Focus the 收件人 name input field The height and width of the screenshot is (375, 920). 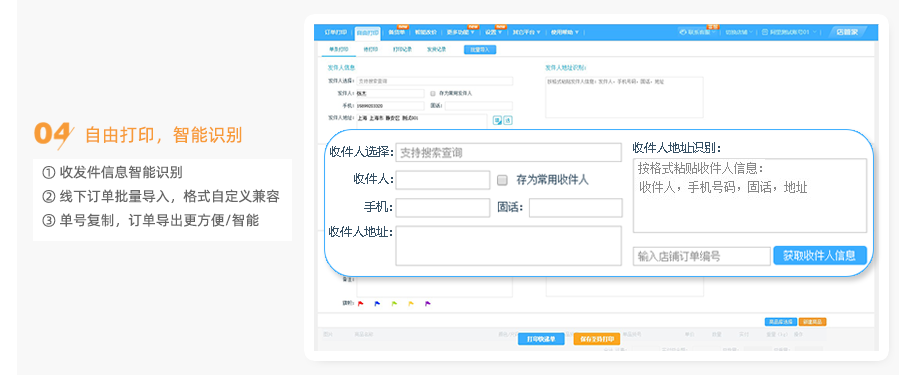442,180
